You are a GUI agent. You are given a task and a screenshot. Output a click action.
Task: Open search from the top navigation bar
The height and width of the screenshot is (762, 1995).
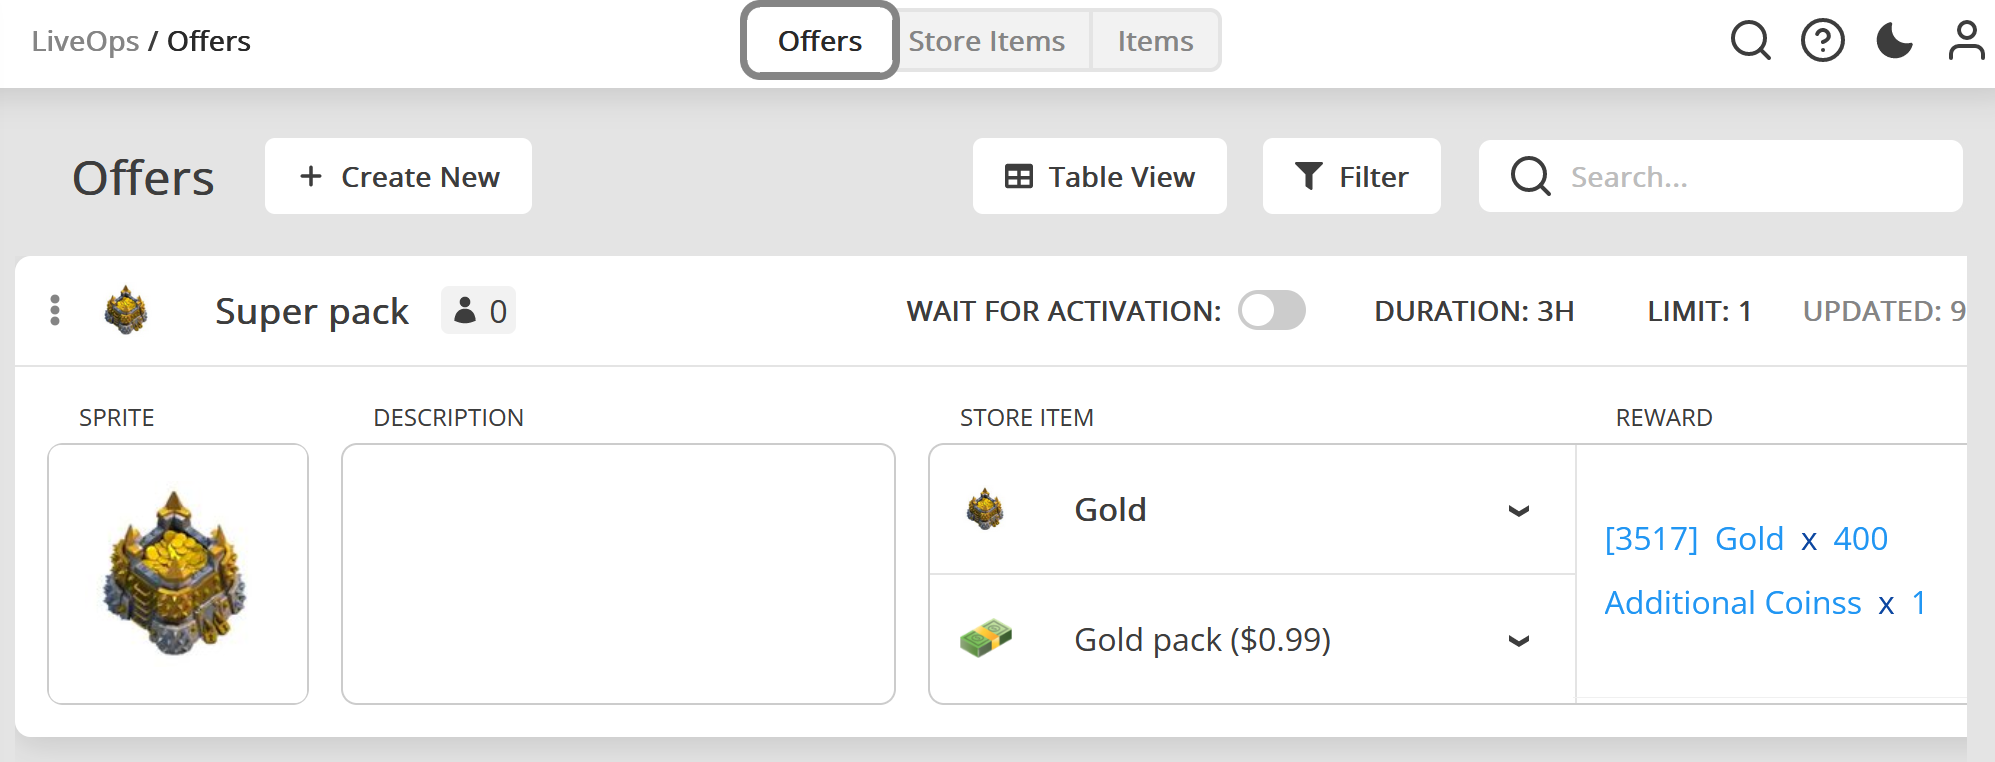[x=1750, y=40]
